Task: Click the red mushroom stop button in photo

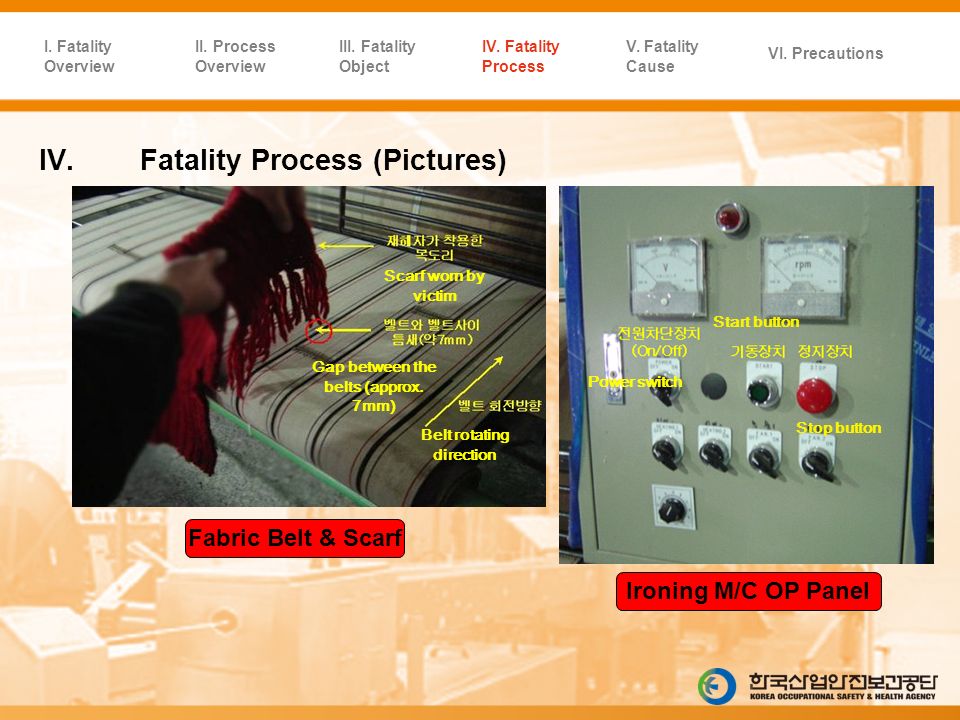Action: click(816, 395)
